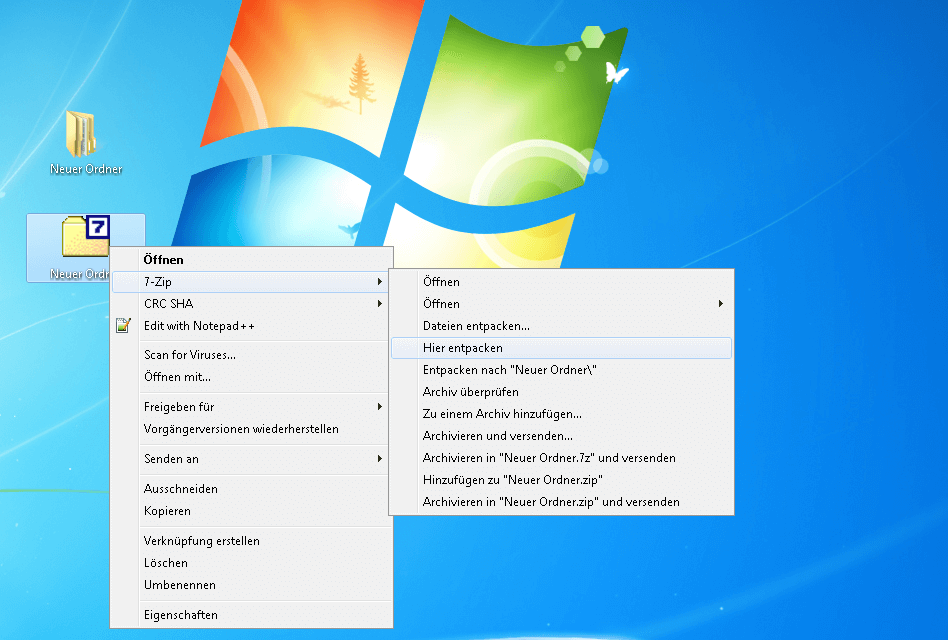Choose Zu einem Archiv hinzufügen...

502,414
